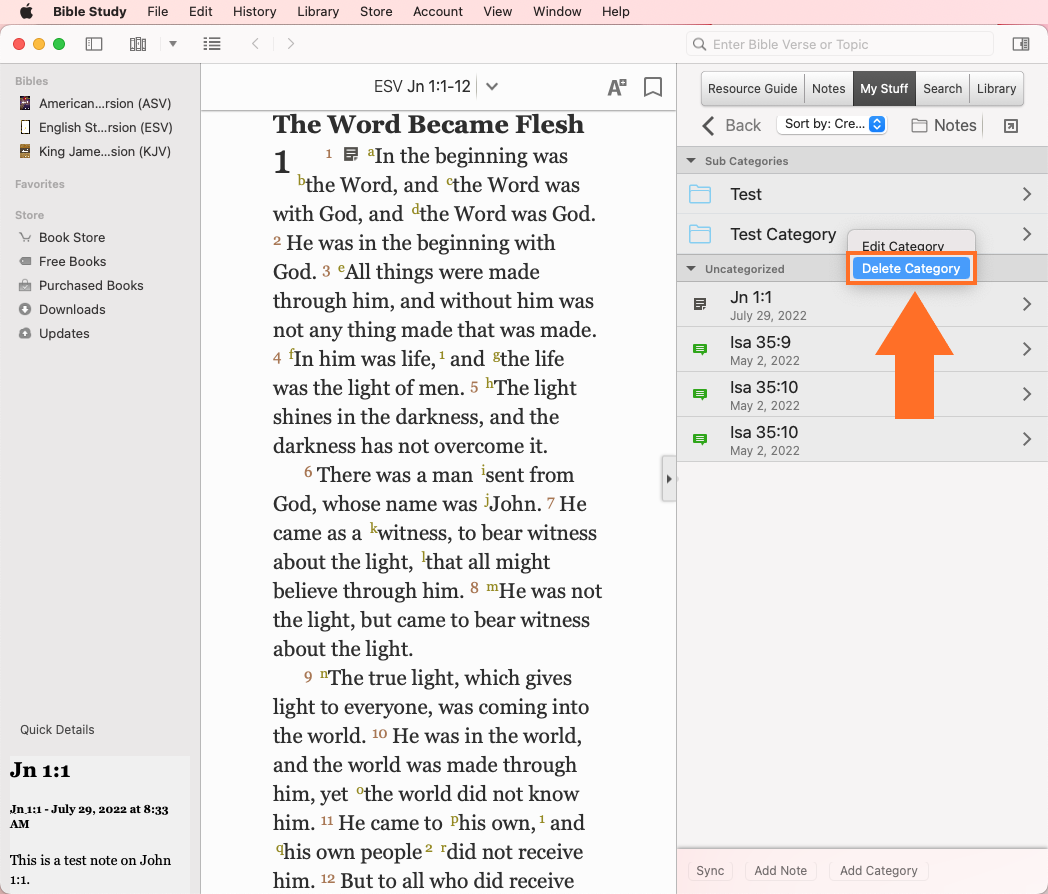
Task: Click the note icon beside verse 1
Action: point(351,154)
